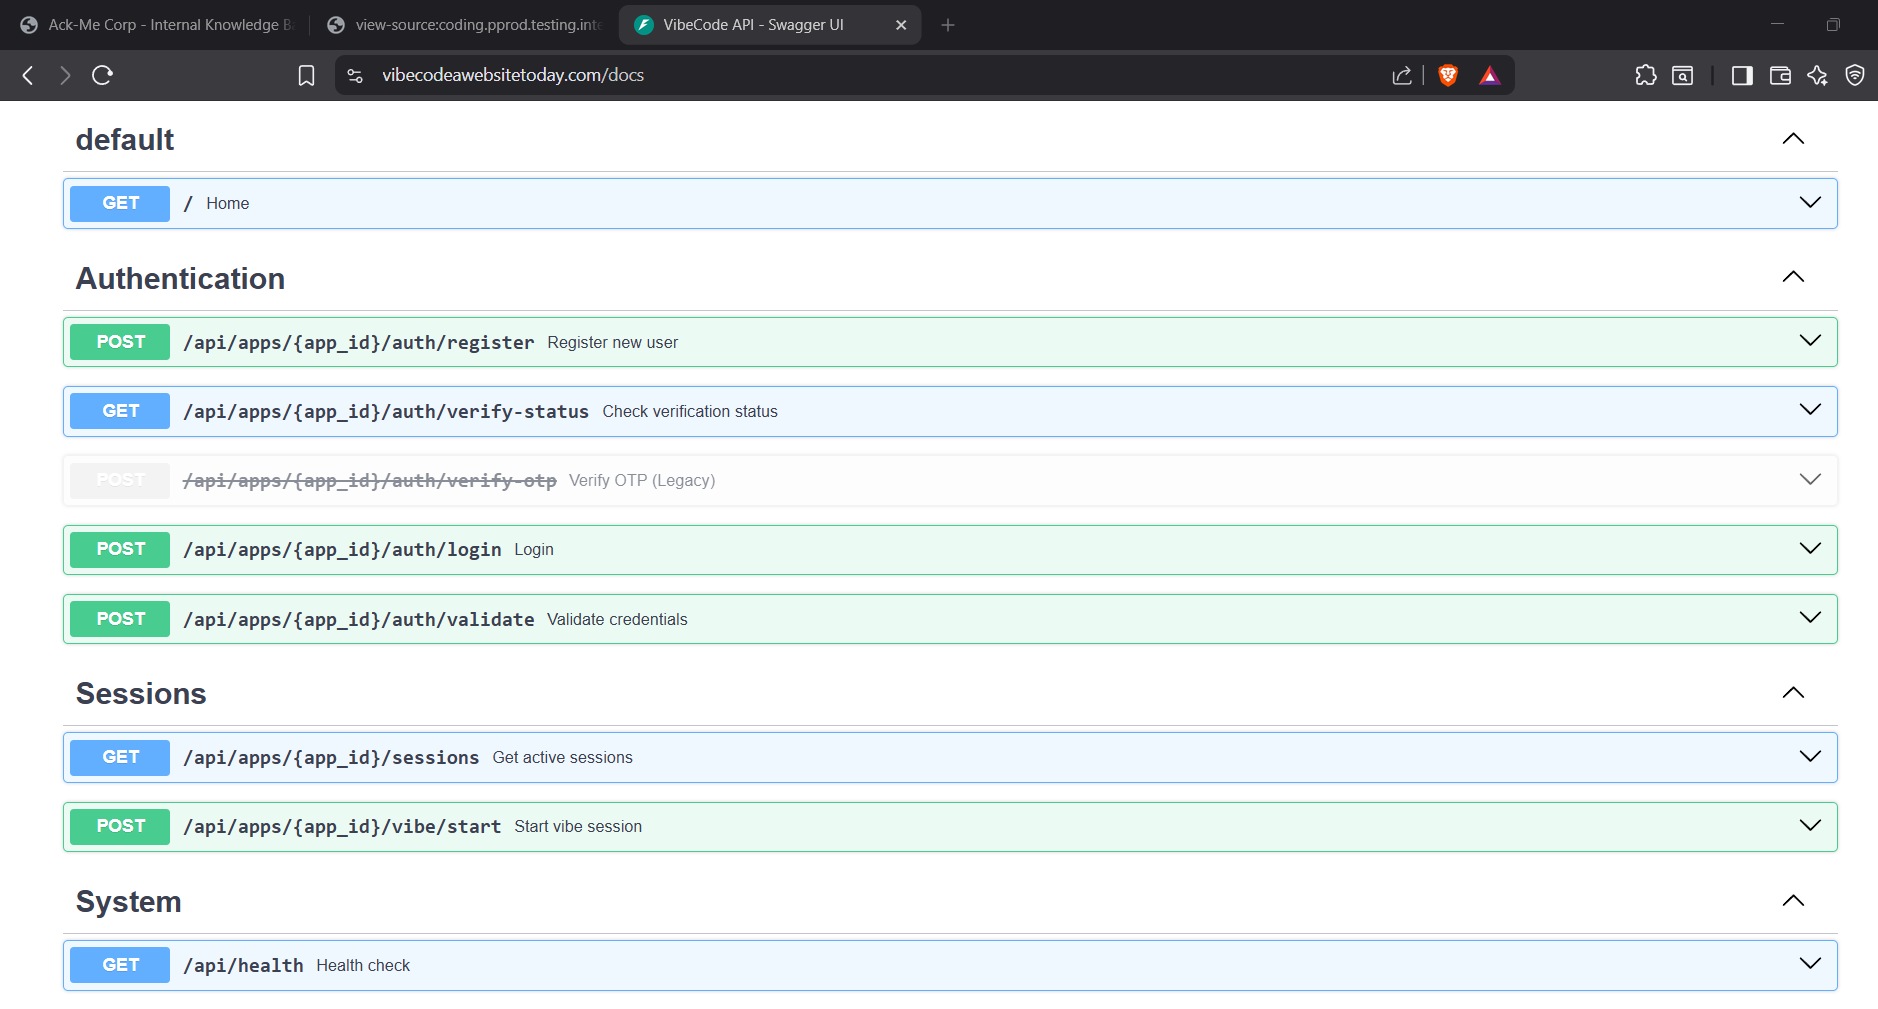Image resolution: width=1878 pixels, height=1009 pixels.
Task: Click the Brave VPN shield icon
Action: 1854,75
